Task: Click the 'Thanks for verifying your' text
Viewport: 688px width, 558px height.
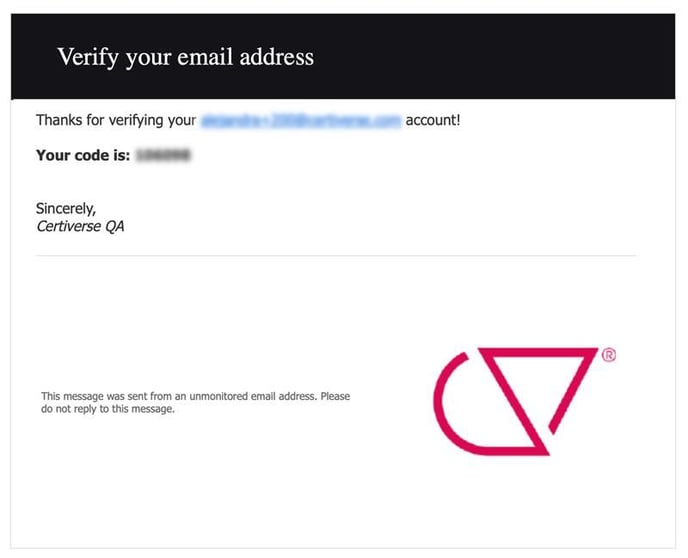Action: pyautogui.click(x=116, y=120)
